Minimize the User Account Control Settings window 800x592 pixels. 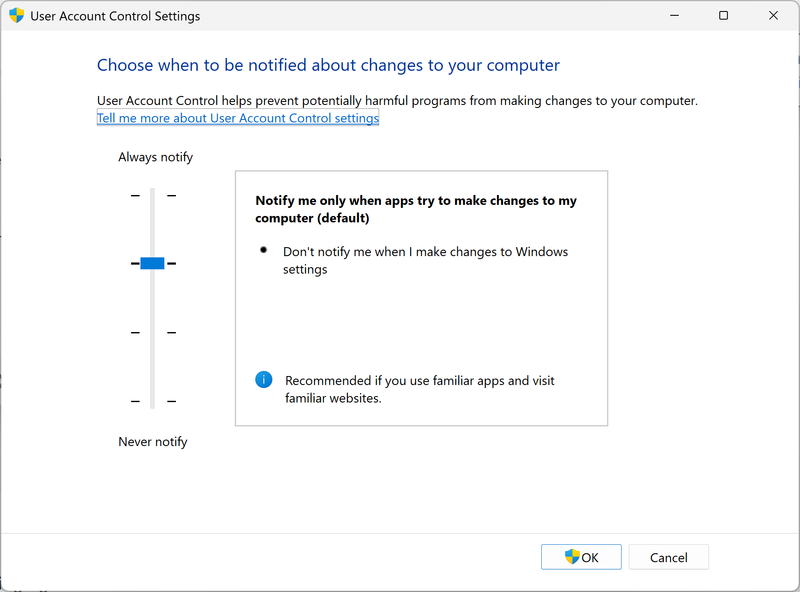(674, 15)
